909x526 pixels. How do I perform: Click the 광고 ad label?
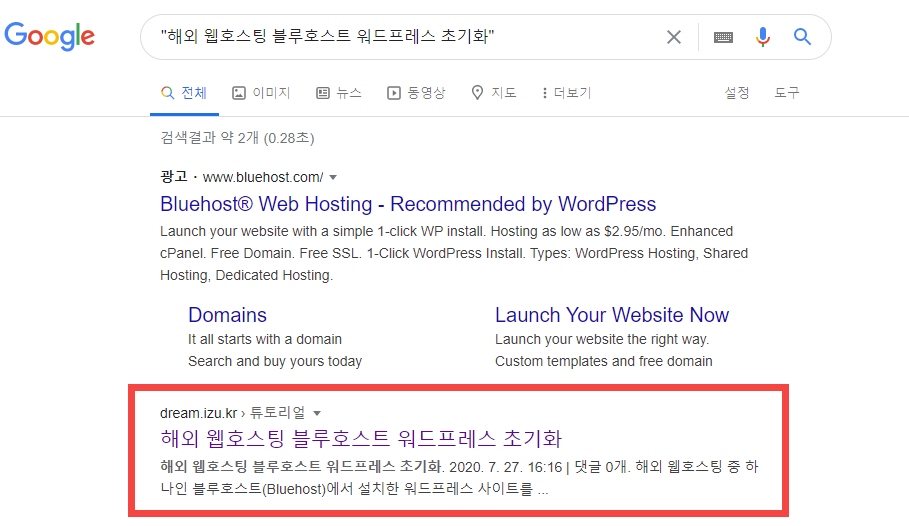click(173, 176)
